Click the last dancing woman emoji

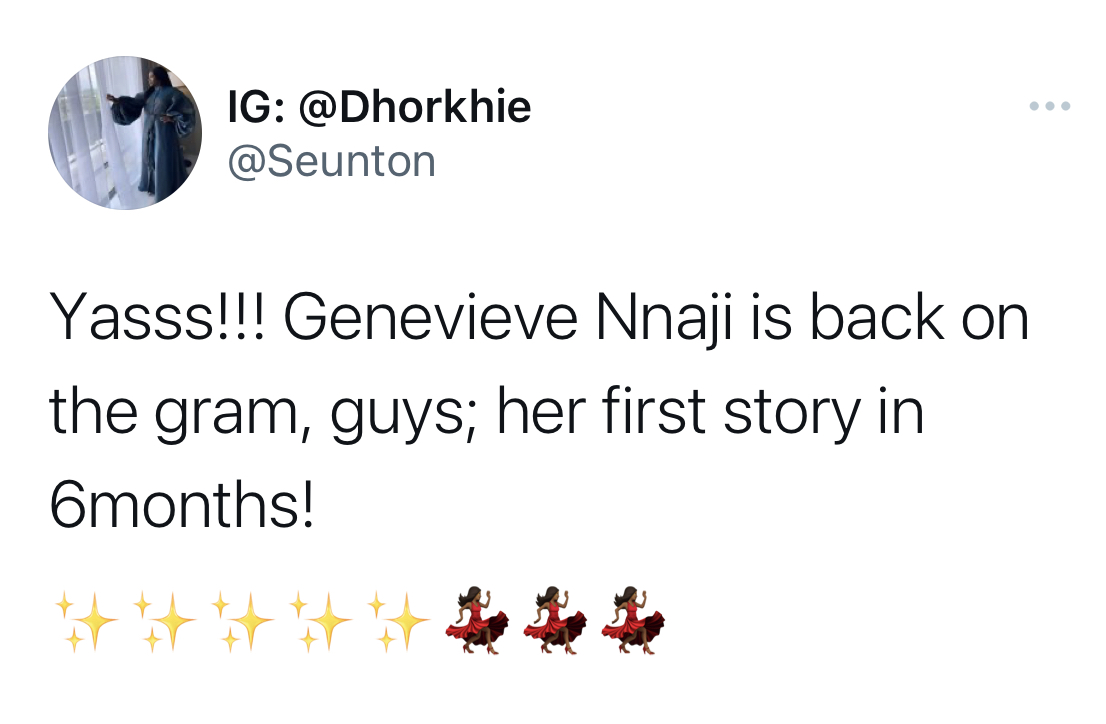(x=634, y=620)
